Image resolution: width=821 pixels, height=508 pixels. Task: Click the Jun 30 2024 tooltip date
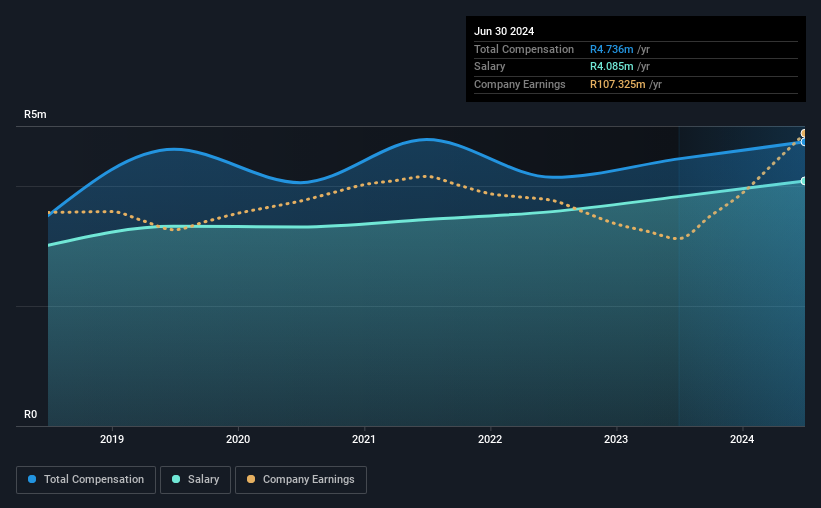(x=504, y=31)
